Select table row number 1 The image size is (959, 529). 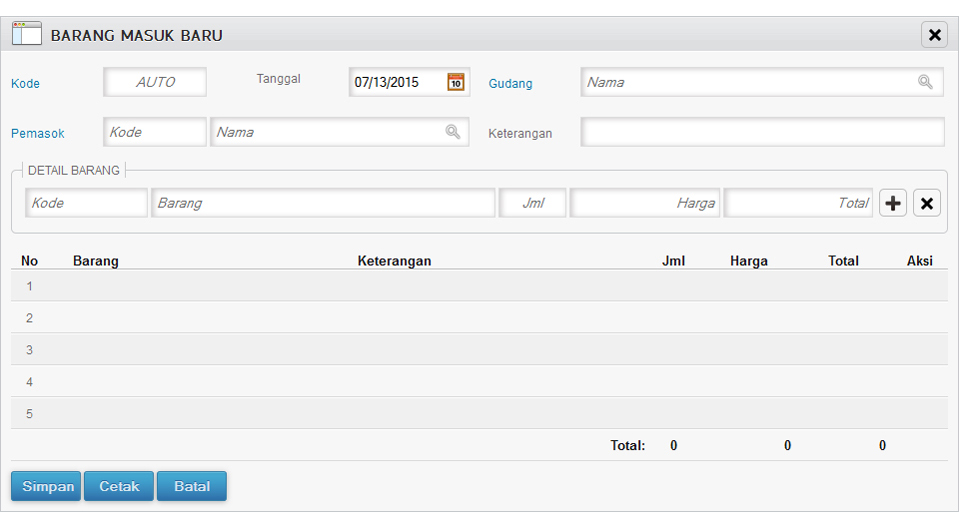pos(480,286)
